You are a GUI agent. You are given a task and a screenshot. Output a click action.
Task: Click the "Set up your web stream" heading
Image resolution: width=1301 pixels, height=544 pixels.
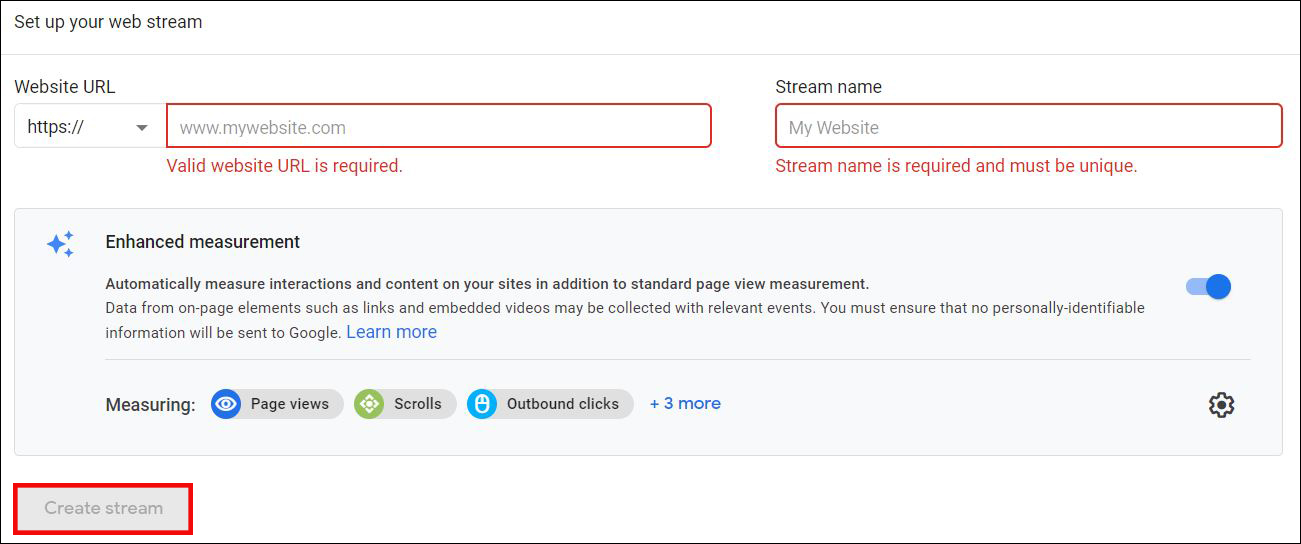click(108, 22)
